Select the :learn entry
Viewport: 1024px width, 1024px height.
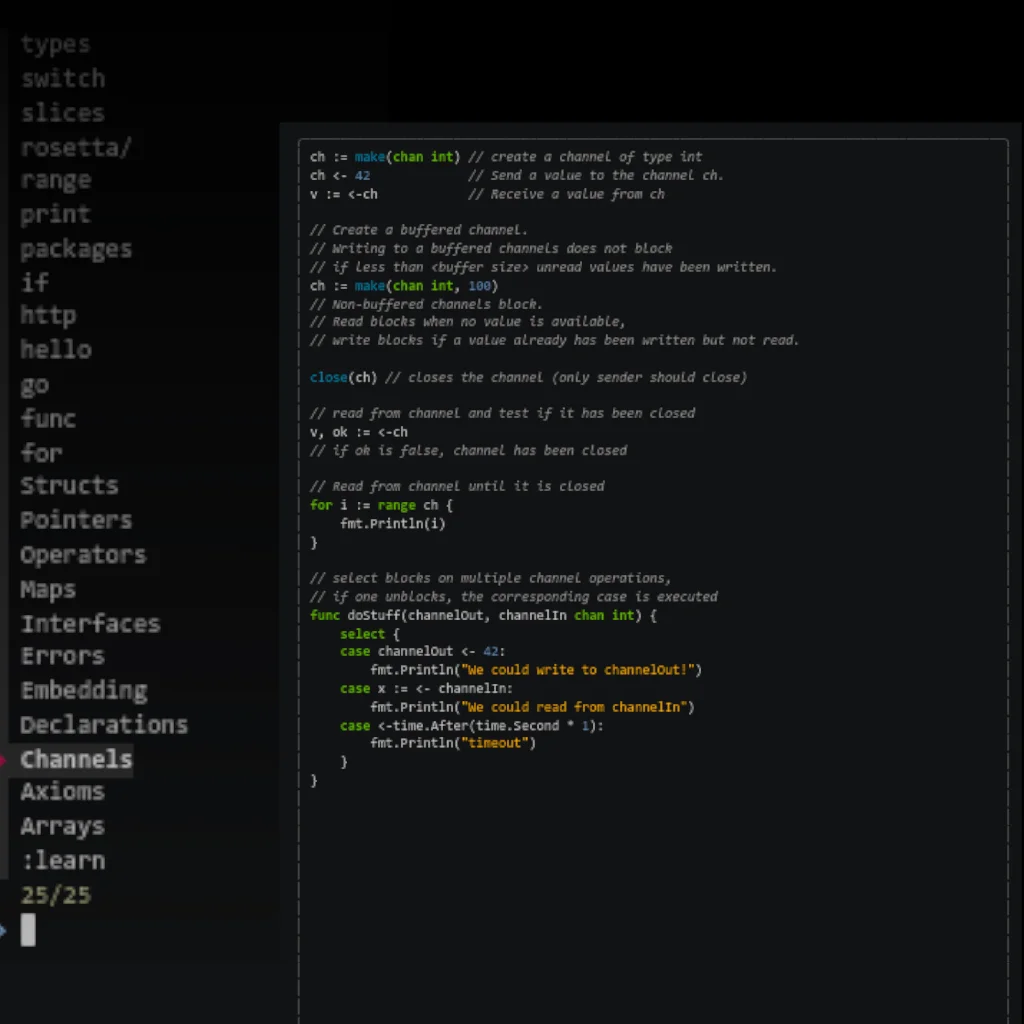click(x=62, y=860)
